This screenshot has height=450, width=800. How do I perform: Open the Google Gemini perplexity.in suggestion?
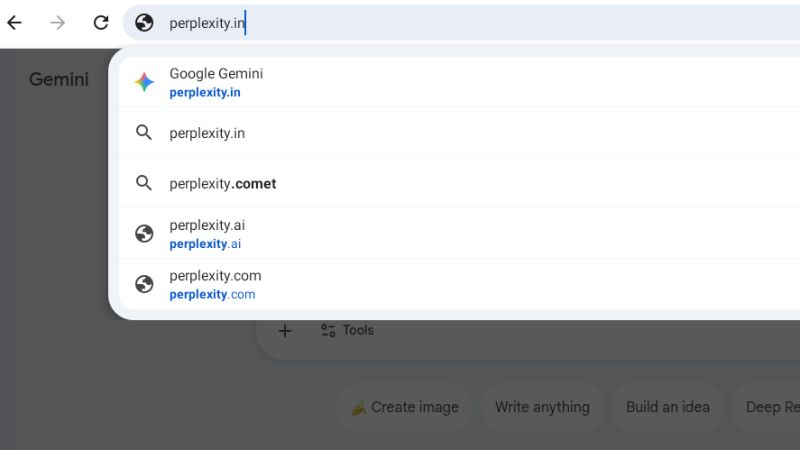click(x=459, y=82)
